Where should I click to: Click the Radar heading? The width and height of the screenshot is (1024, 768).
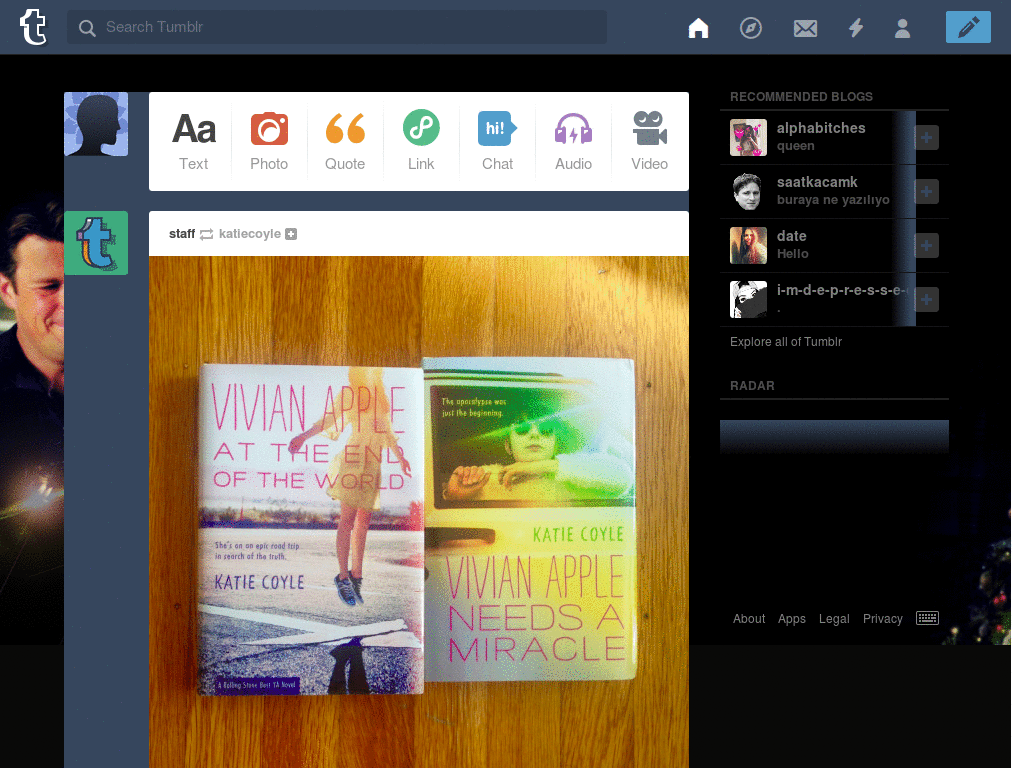[x=752, y=386]
